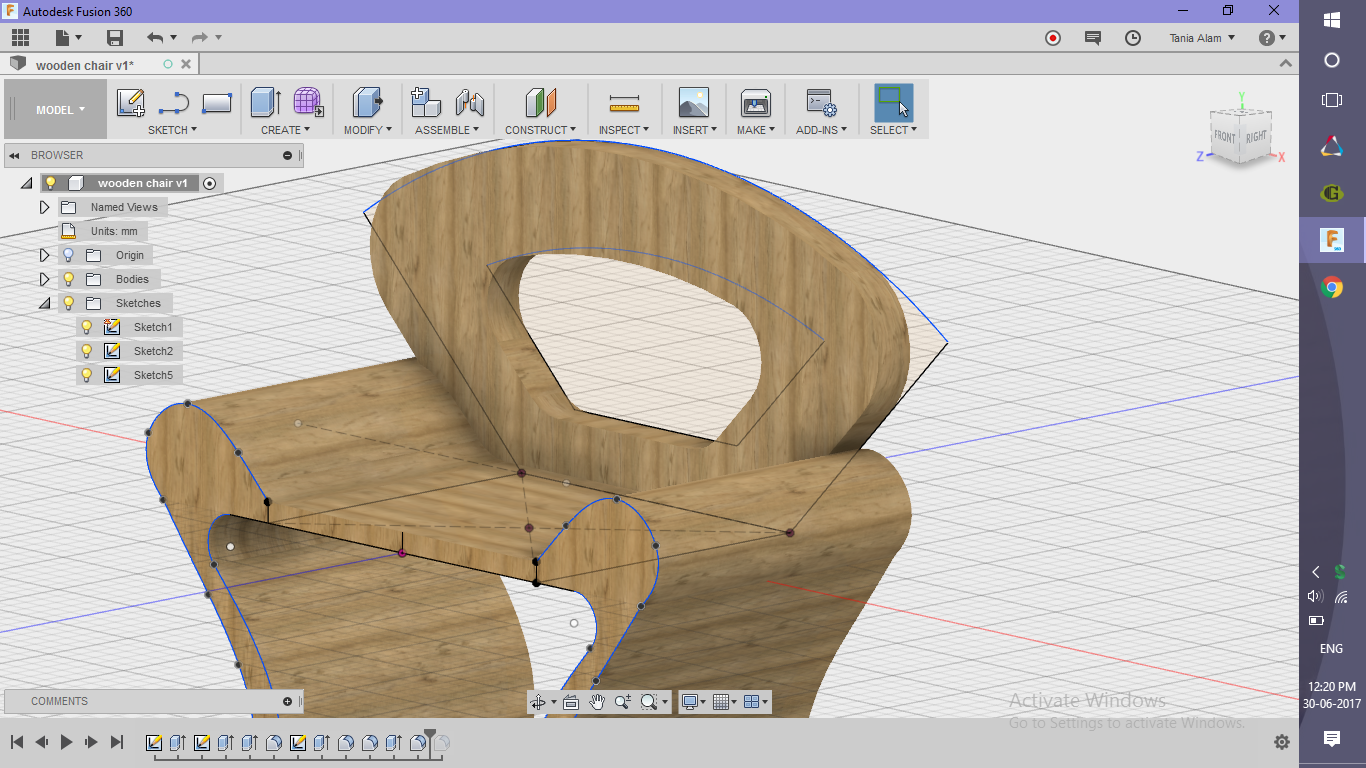The width and height of the screenshot is (1366, 768).
Task: Open the Tania Alam account dropdown
Action: pos(1202,38)
